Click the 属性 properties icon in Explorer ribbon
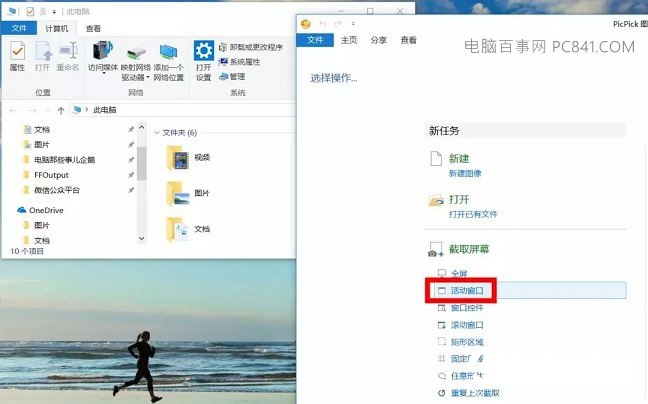The image size is (648, 404). click(17, 51)
